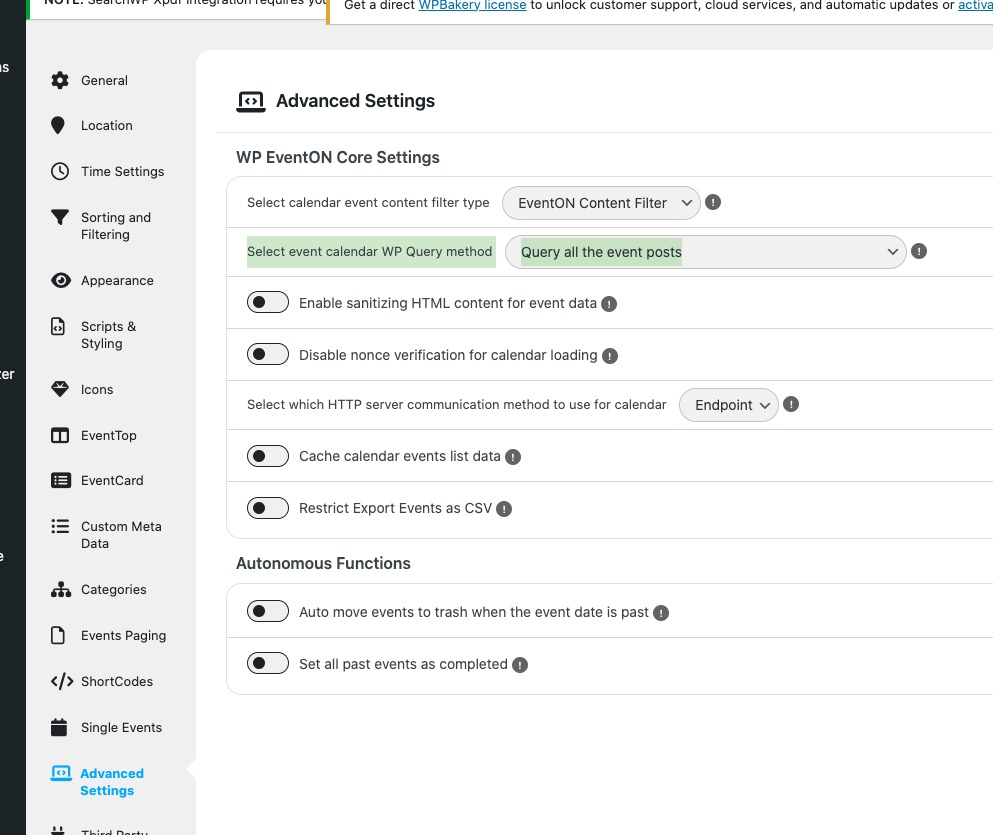Image resolution: width=993 pixels, height=835 pixels.
Task: Switch to Single Events settings tab
Action: coord(121,727)
